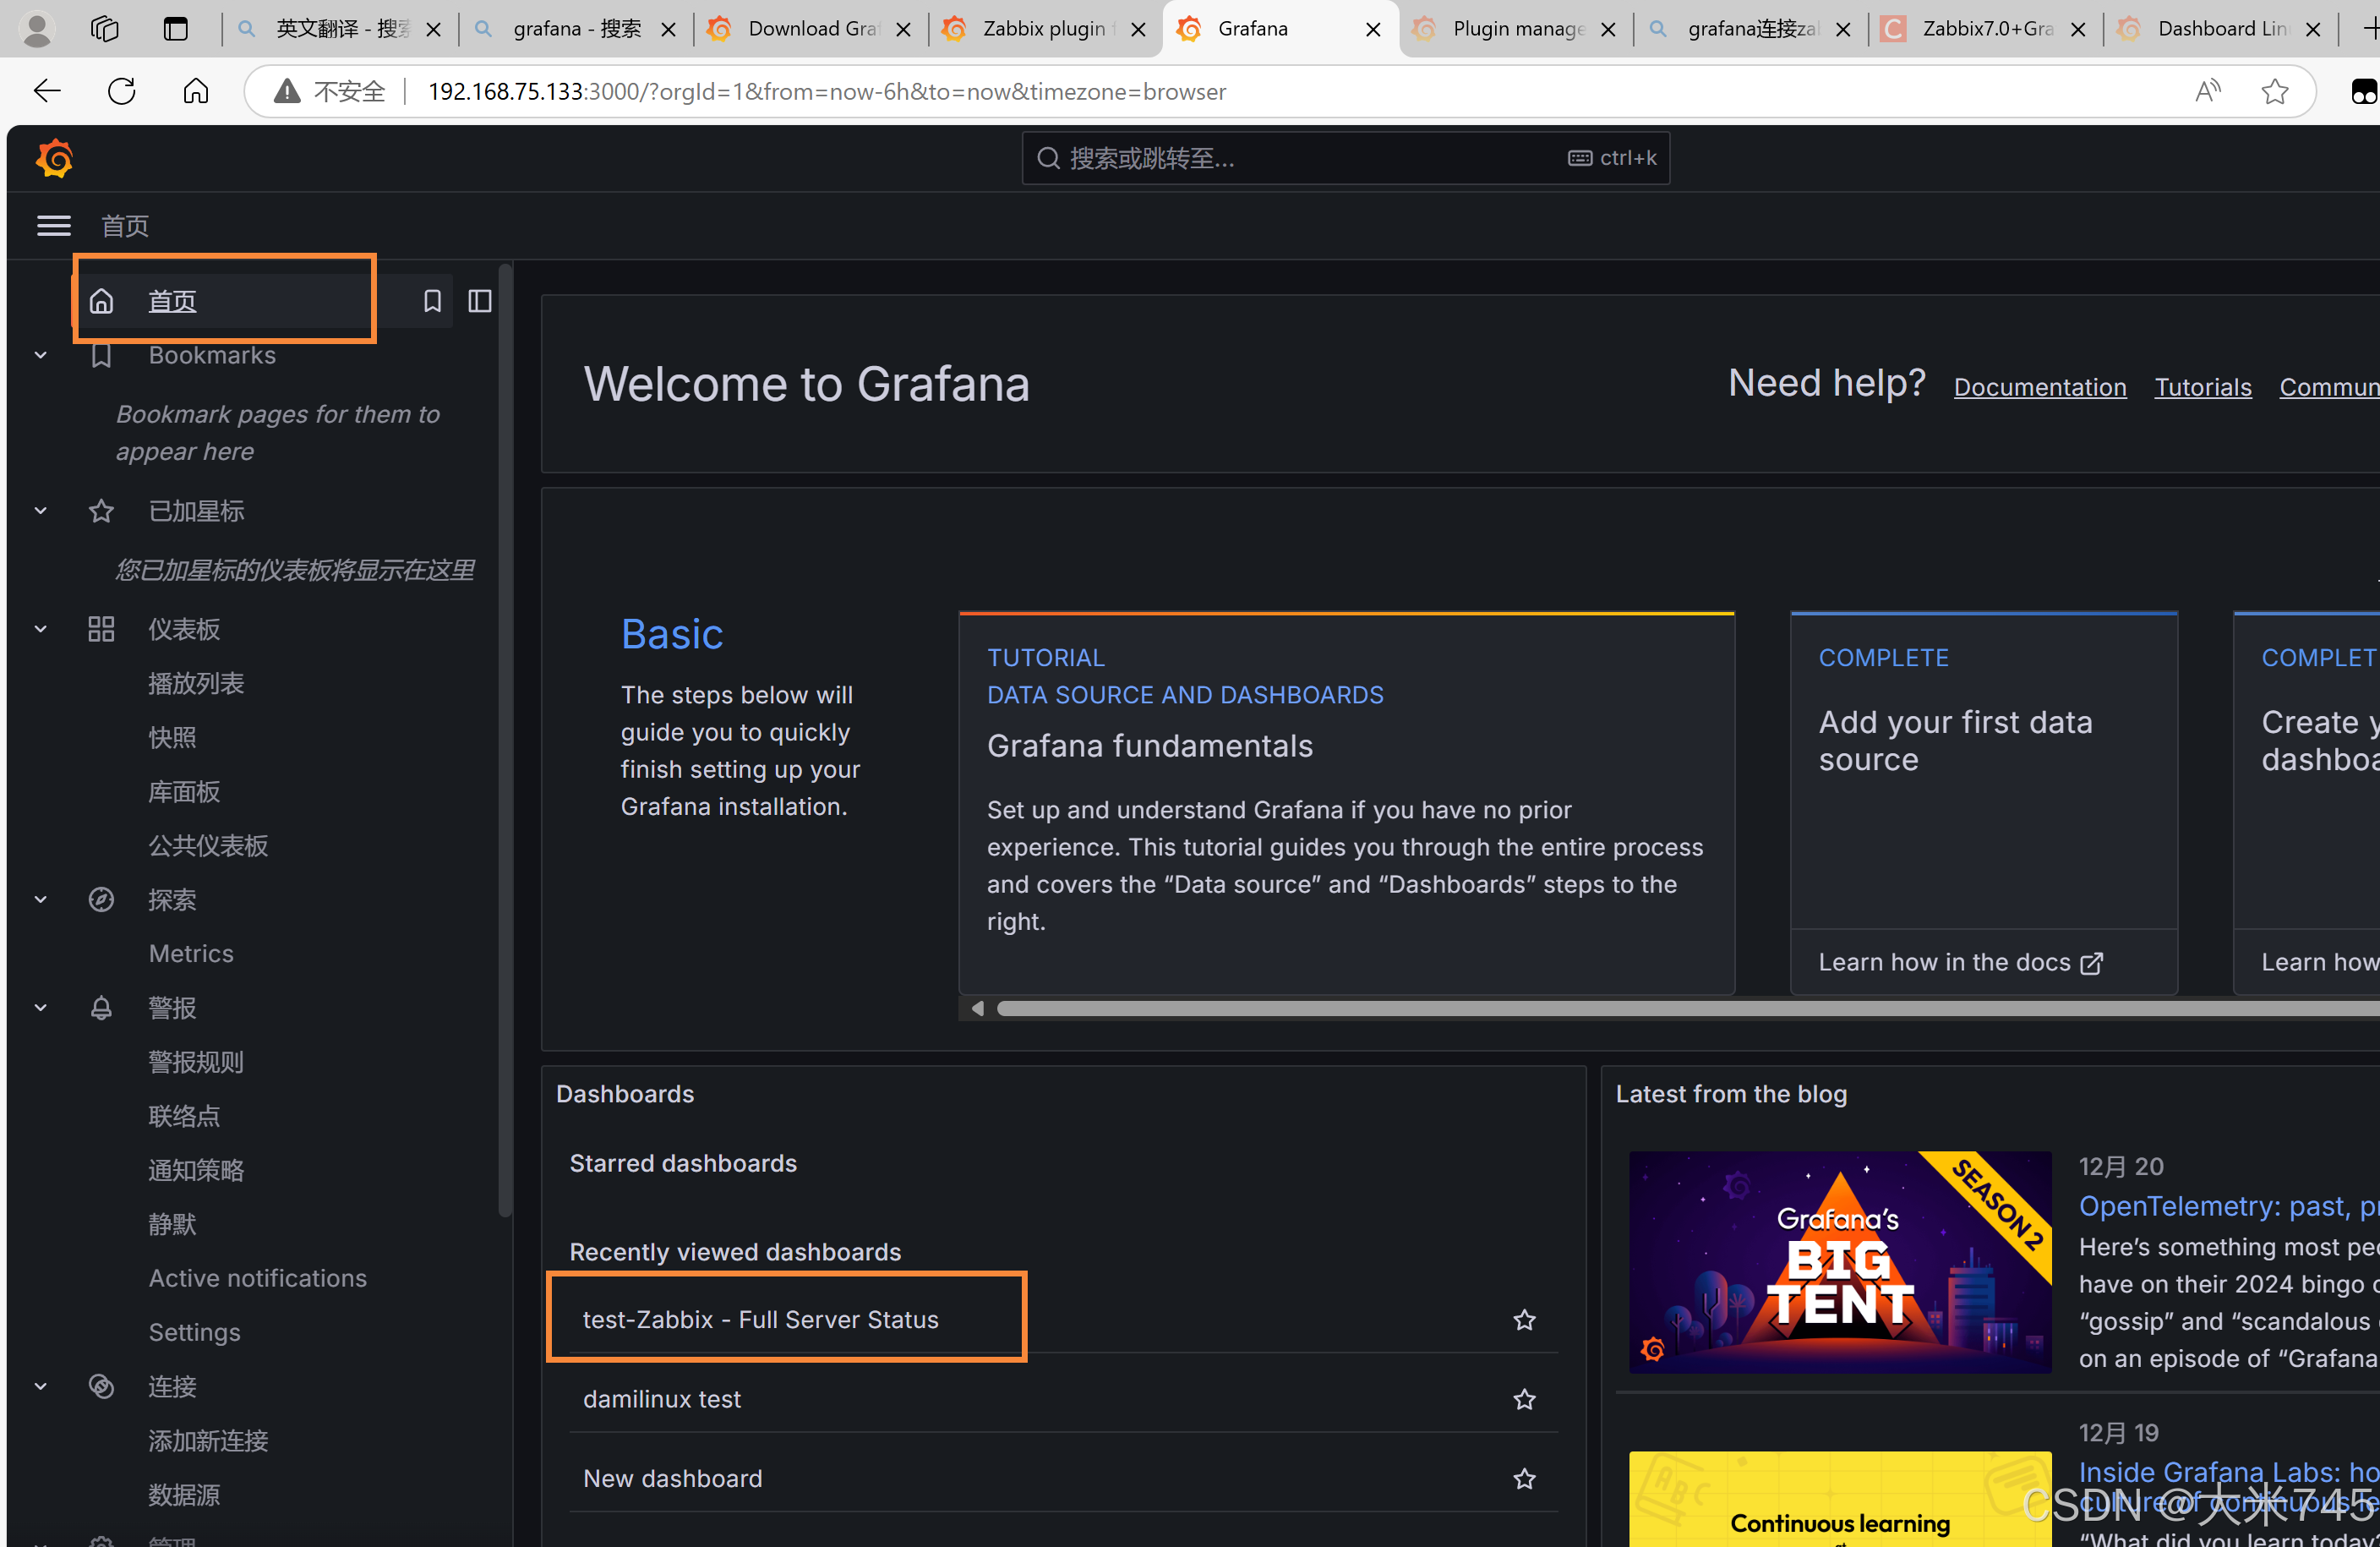Click the browser home icon
This screenshot has height=1547, width=2380.
[196, 92]
